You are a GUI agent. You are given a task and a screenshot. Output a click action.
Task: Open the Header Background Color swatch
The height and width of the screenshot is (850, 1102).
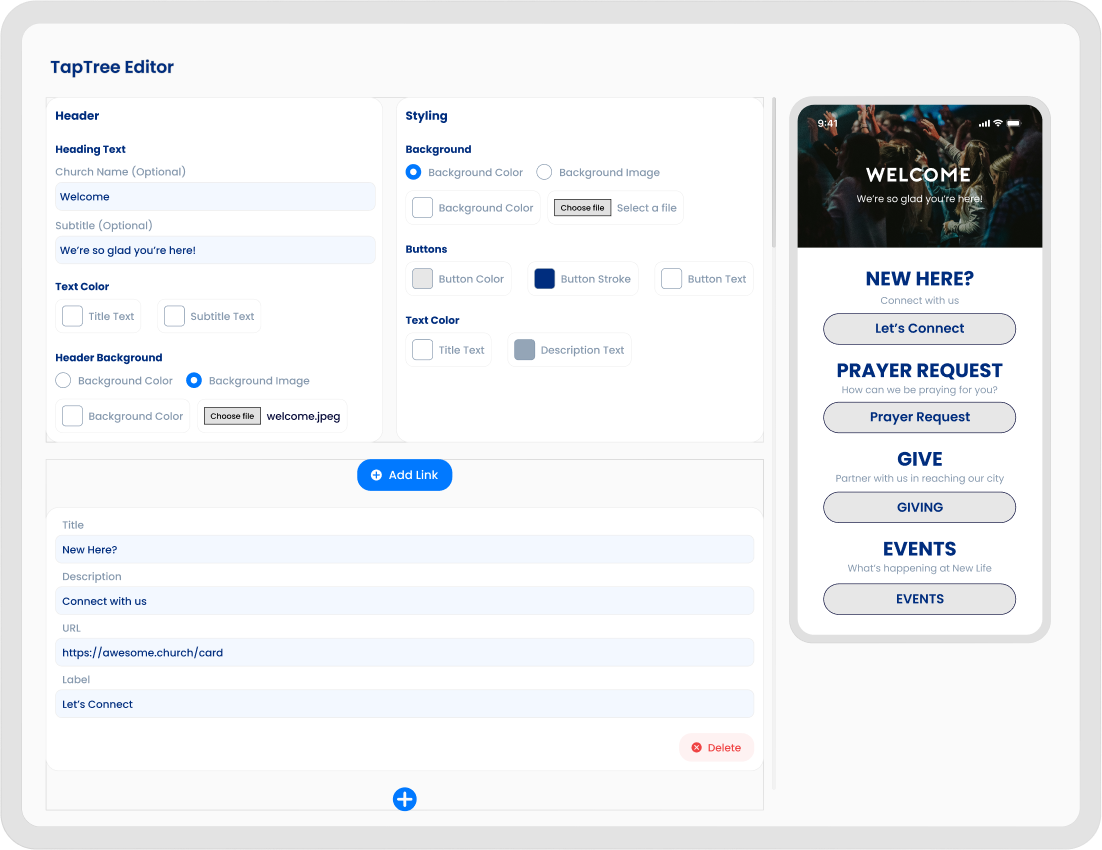(72, 416)
